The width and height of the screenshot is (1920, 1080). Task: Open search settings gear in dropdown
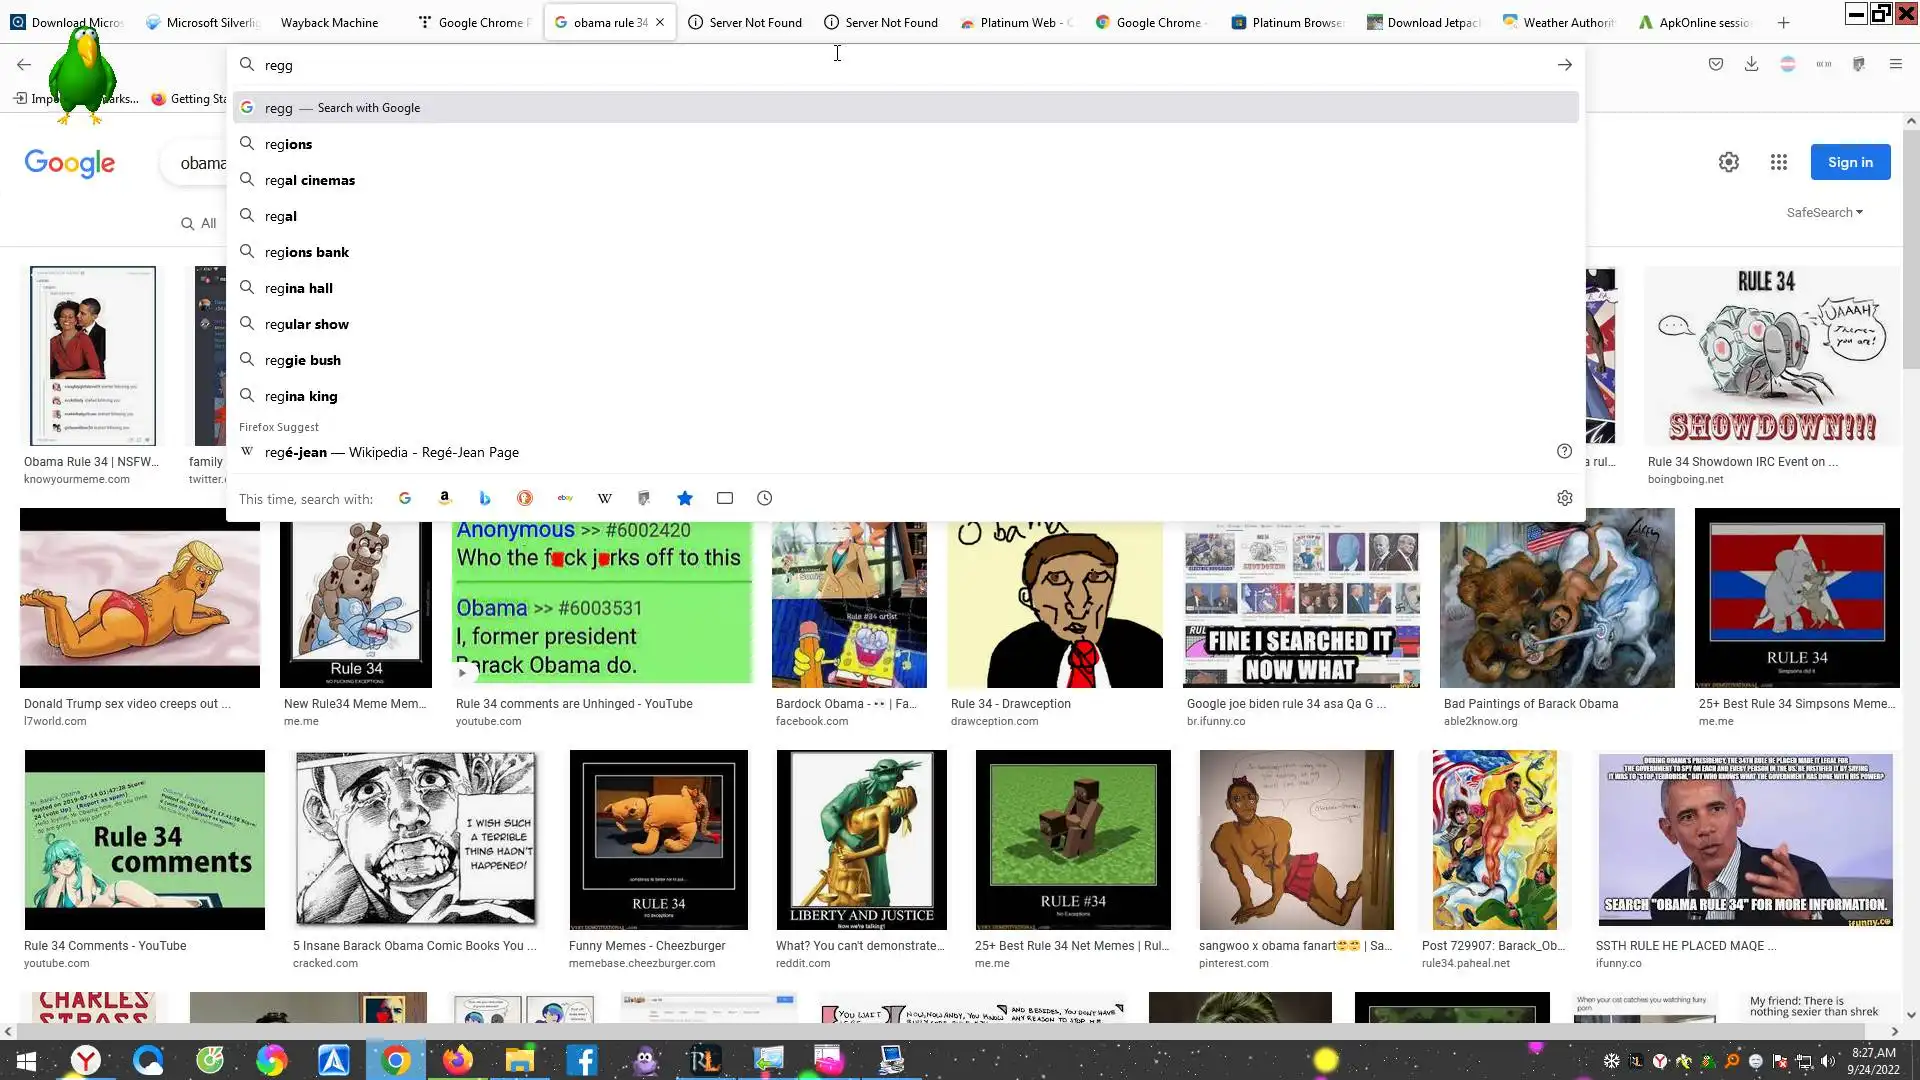tap(1565, 498)
